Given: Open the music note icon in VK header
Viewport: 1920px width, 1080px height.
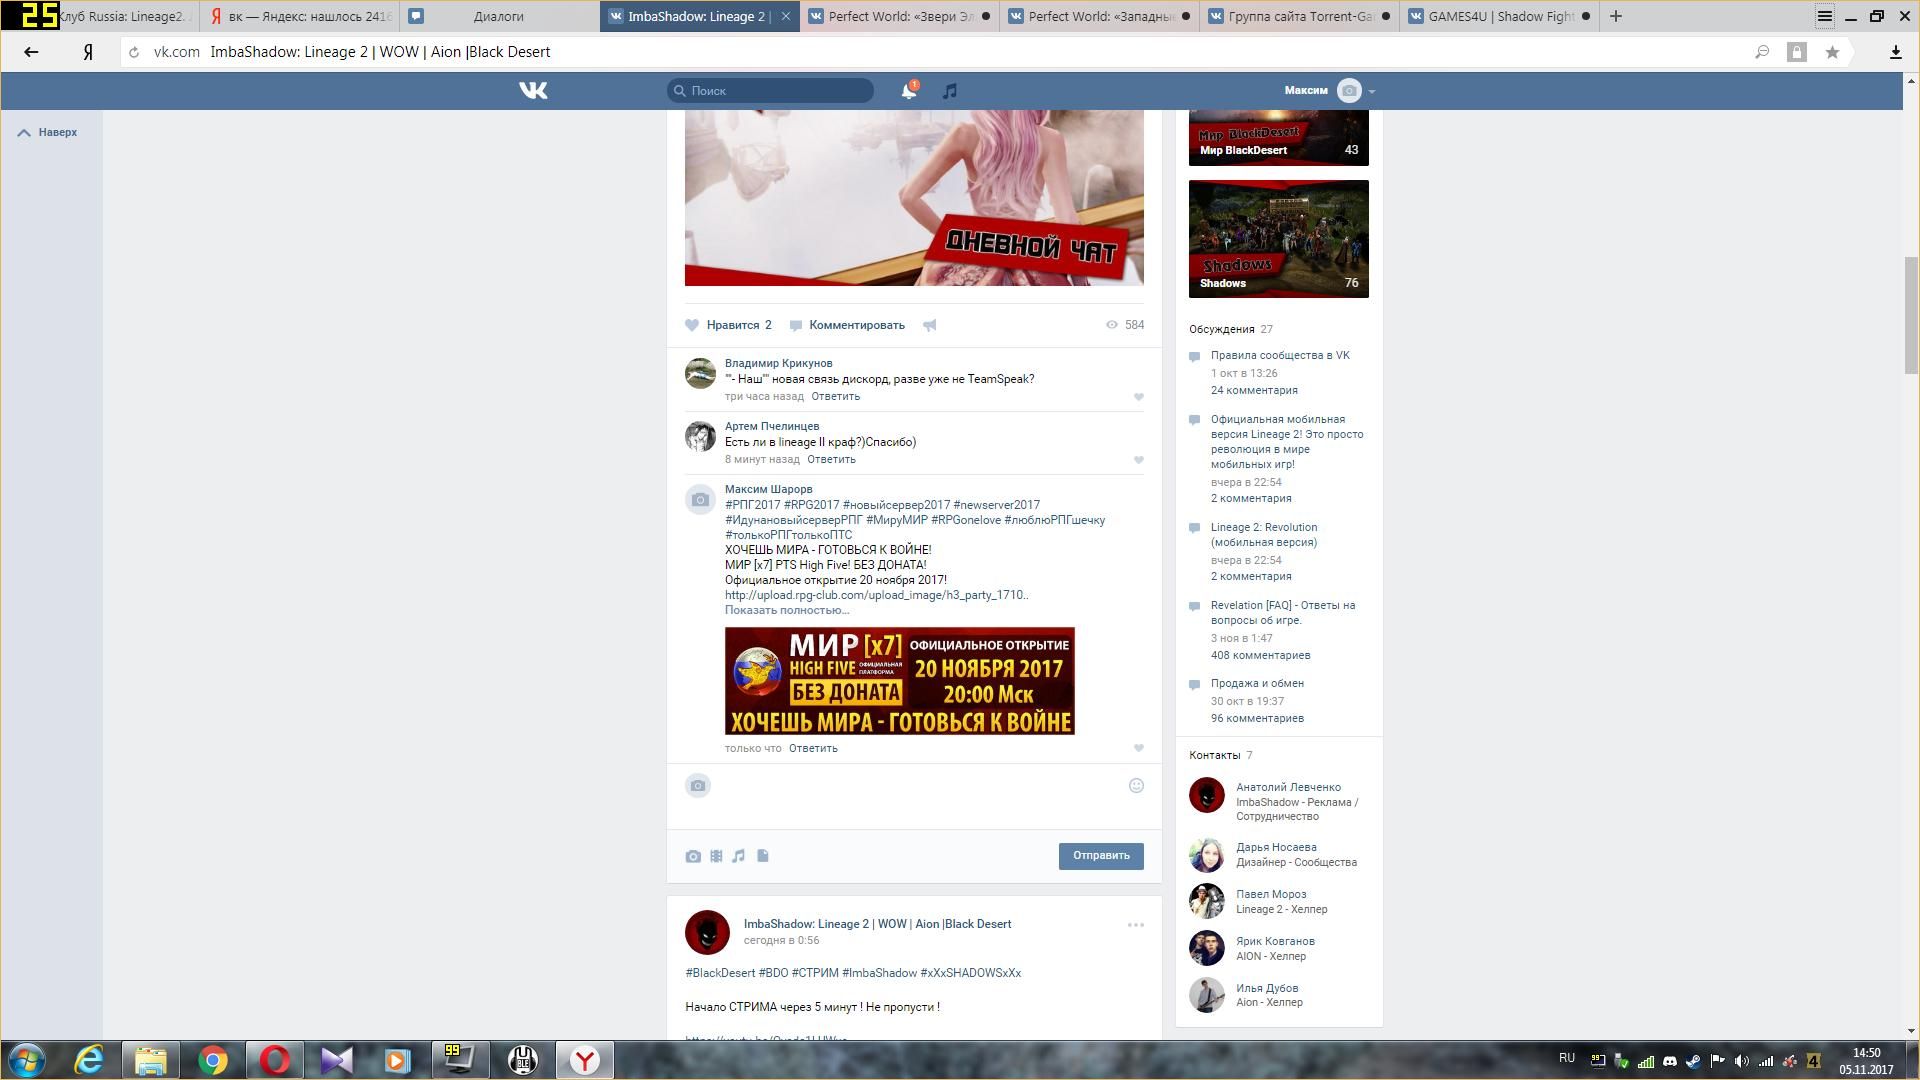Looking at the screenshot, I should [949, 91].
